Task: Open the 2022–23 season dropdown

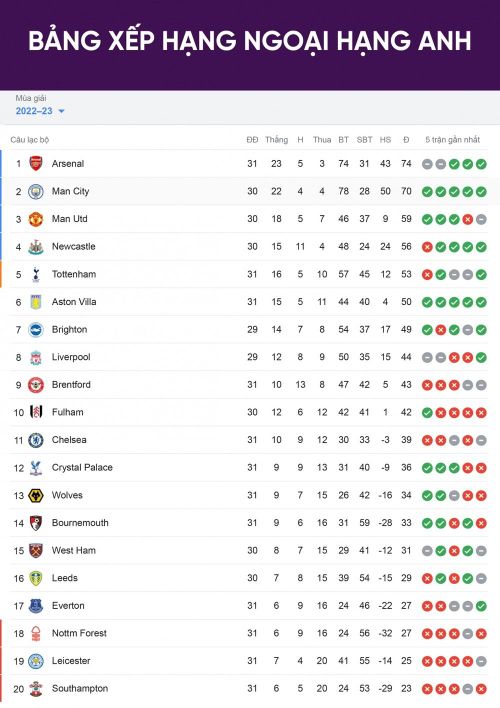Action: click(40, 111)
